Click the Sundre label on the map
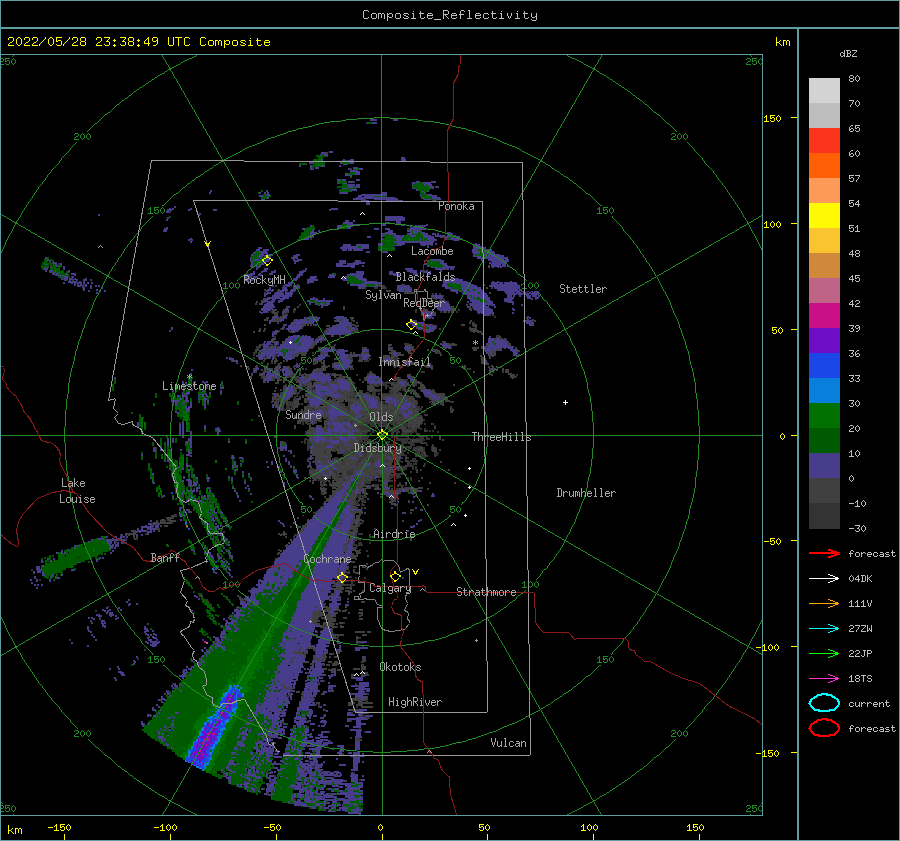Viewport: 900px width, 841px height. pos(304,415)
